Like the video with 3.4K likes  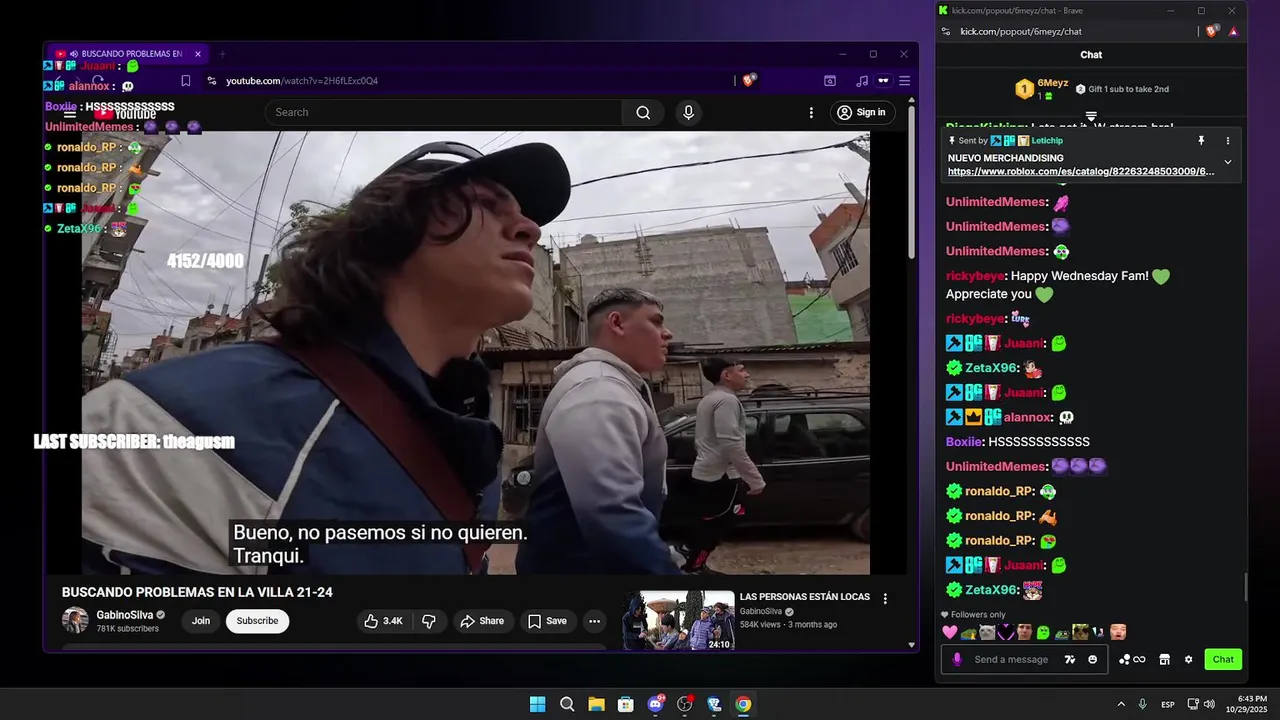(x=383, y=621)
